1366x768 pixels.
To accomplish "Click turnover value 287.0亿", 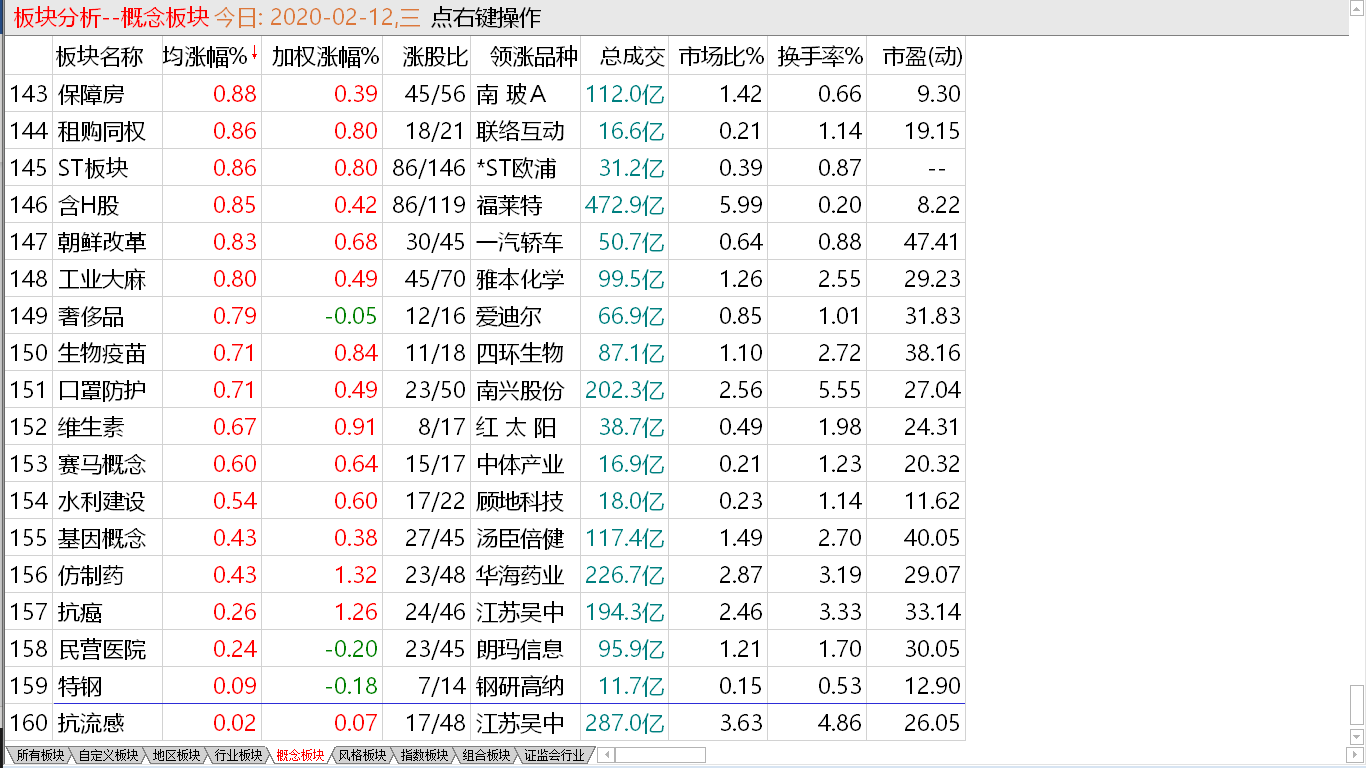I will [625, 723].
